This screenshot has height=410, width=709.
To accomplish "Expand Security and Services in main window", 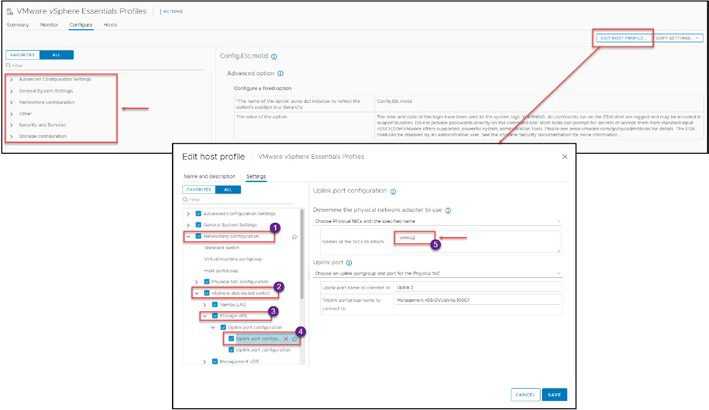I will click(11, 125).
